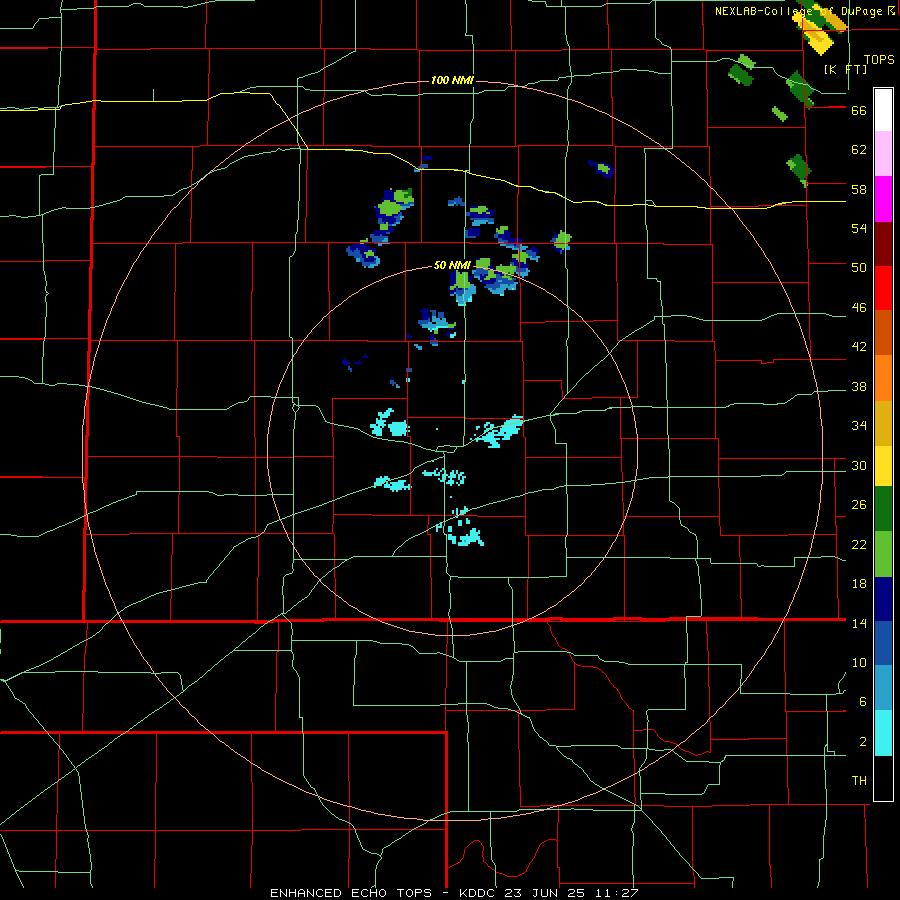This screenshot has width=900, height=900.
Task: Click the white swatch in the tops legend
Action: 883,110
